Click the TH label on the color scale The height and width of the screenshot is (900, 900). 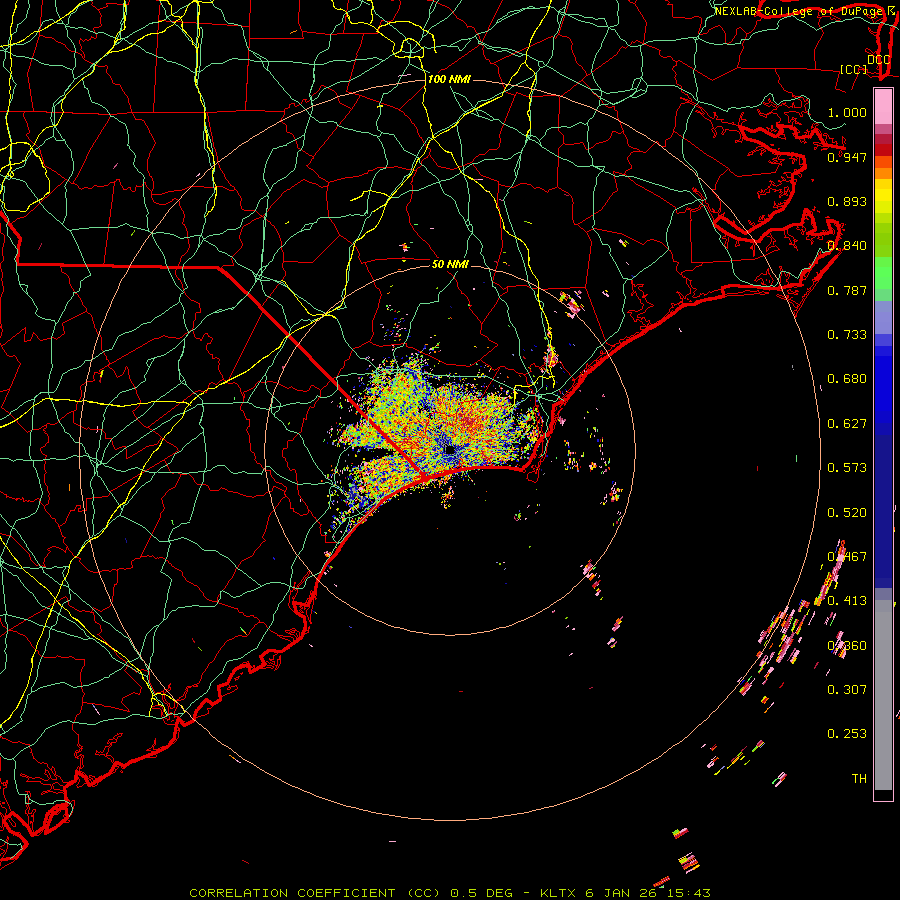point(859,779)
